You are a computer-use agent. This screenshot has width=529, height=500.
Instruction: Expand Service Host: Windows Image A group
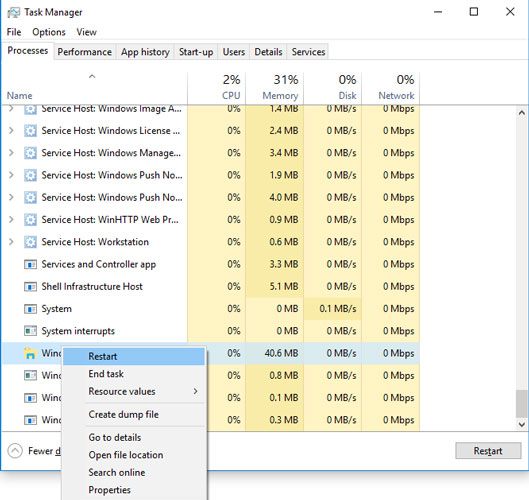point(11,109)
